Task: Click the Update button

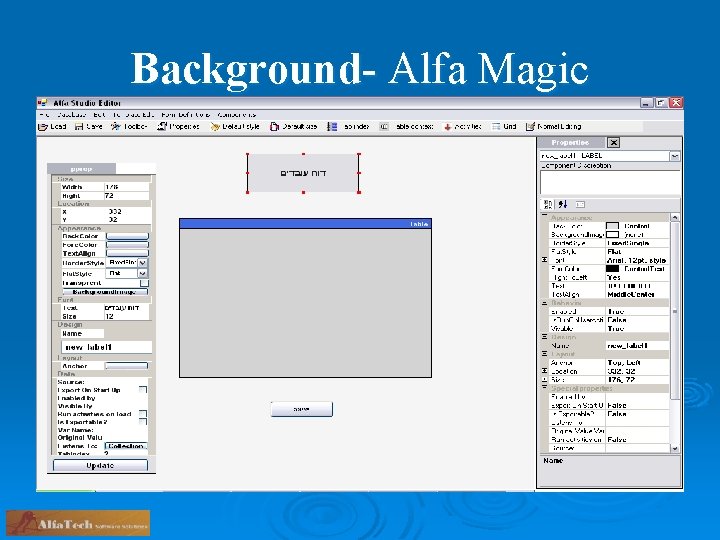Action: tap(101, 466)
